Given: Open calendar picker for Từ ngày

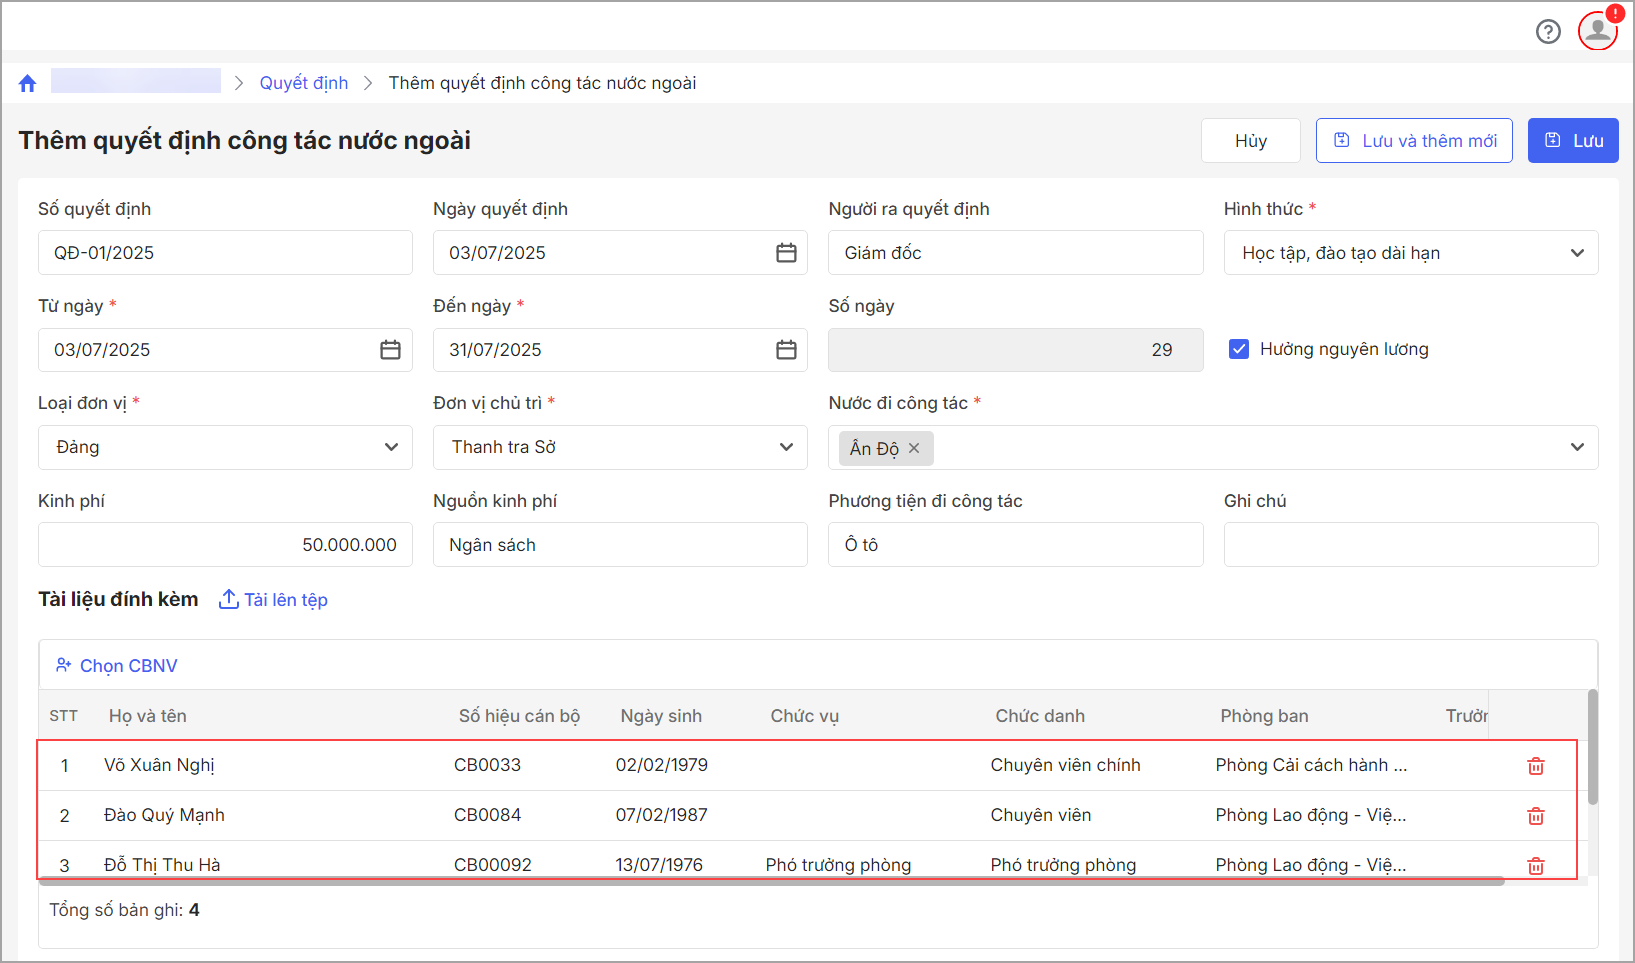Looking at the screenshot, I should (x=390, y=350).
